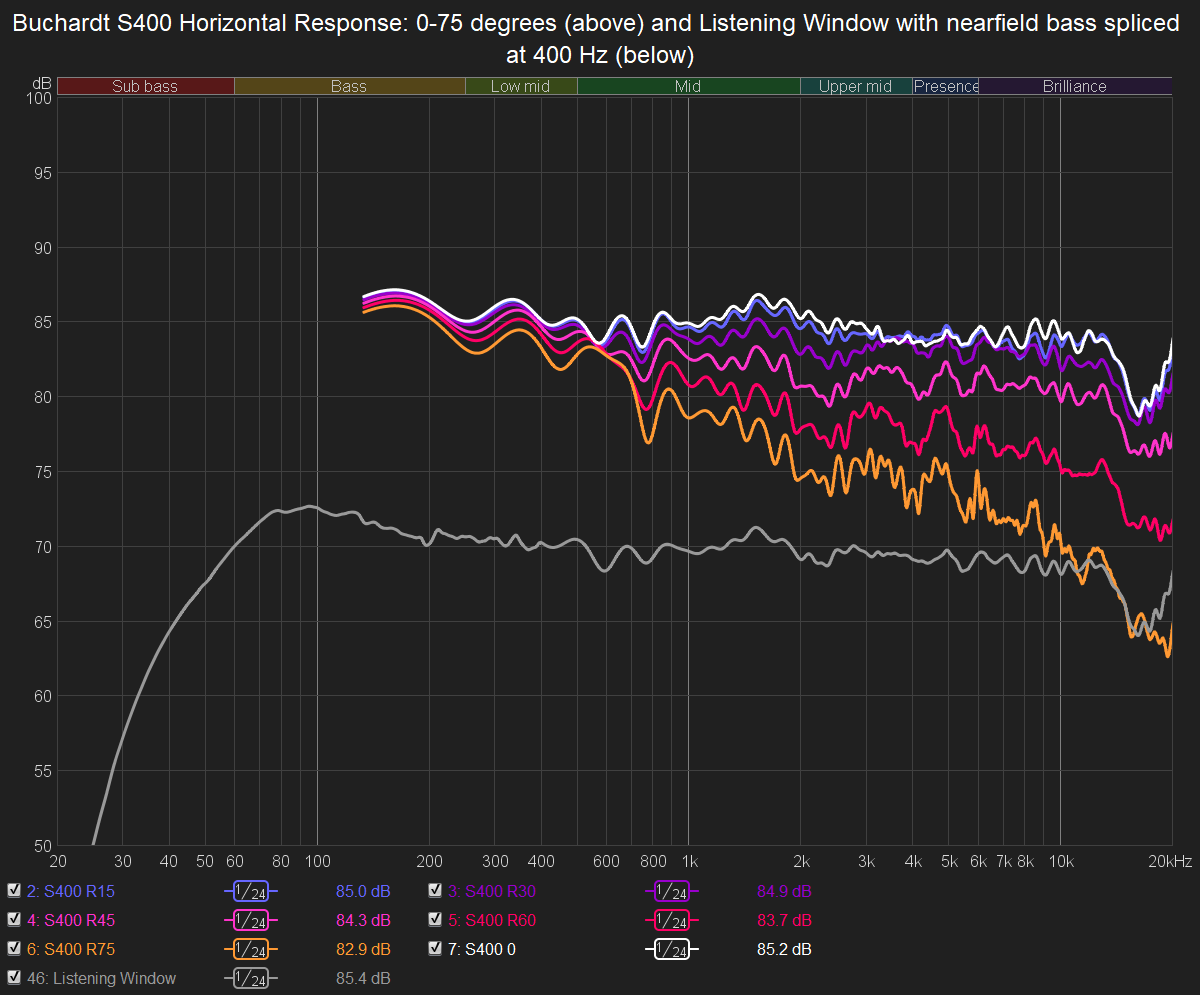The height and width of the screenshot is (995, 1200).
Task: Click the dB unit label on the vertical axis
Action: [42, 84]
